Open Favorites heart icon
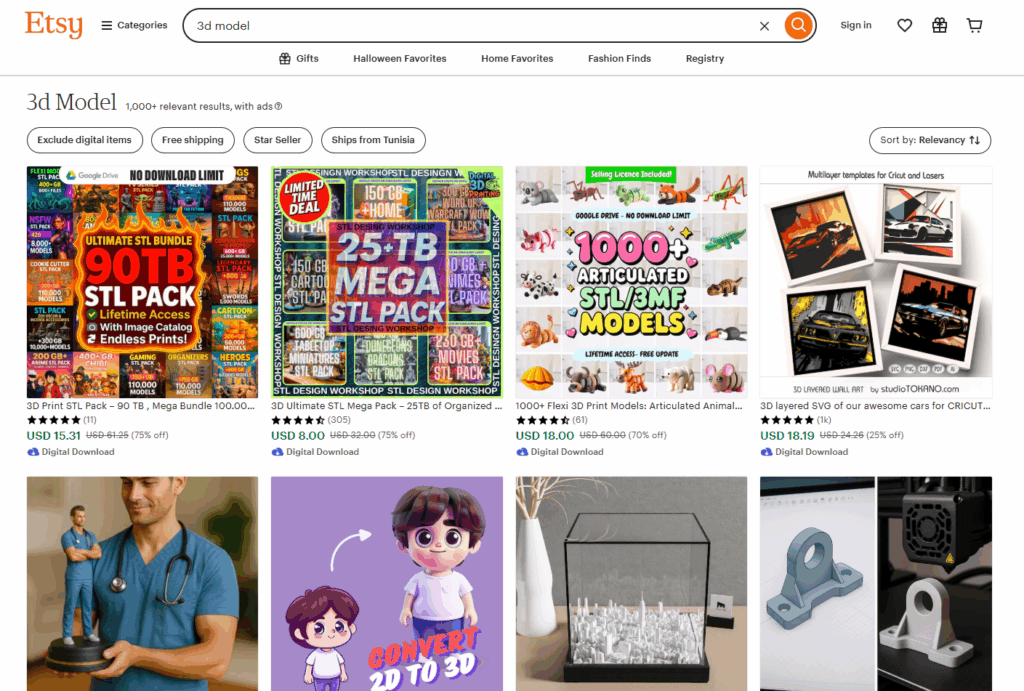Screen dimensions: 1024x691 904,25
